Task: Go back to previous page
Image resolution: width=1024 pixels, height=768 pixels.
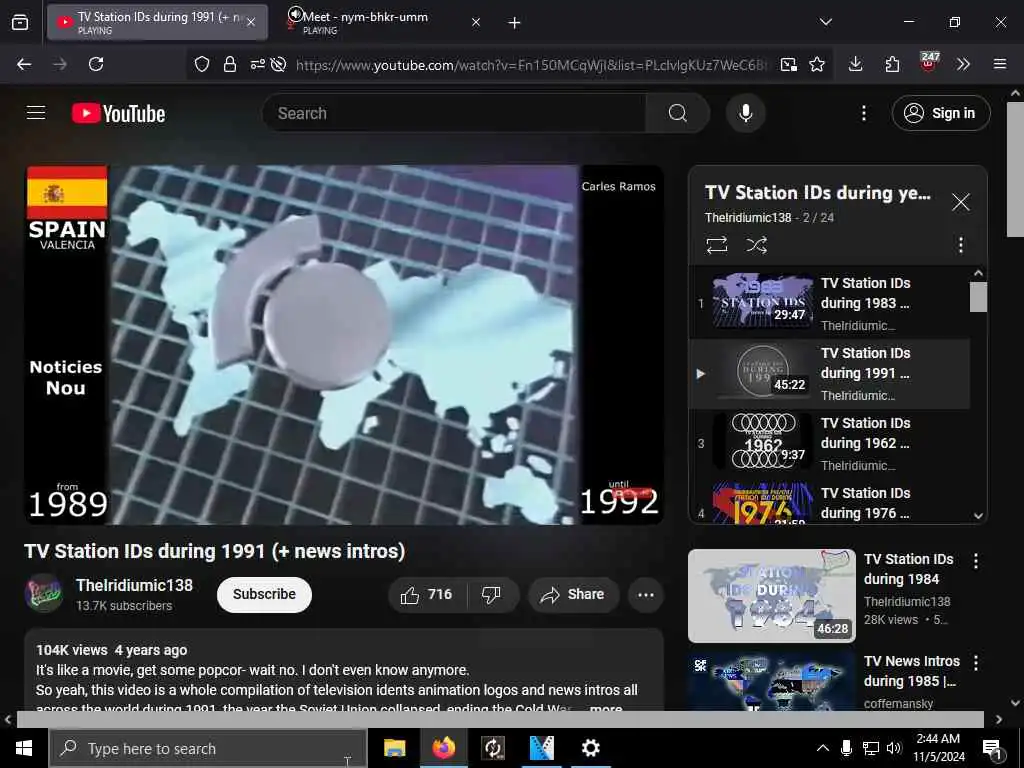Action: [24, 64]
